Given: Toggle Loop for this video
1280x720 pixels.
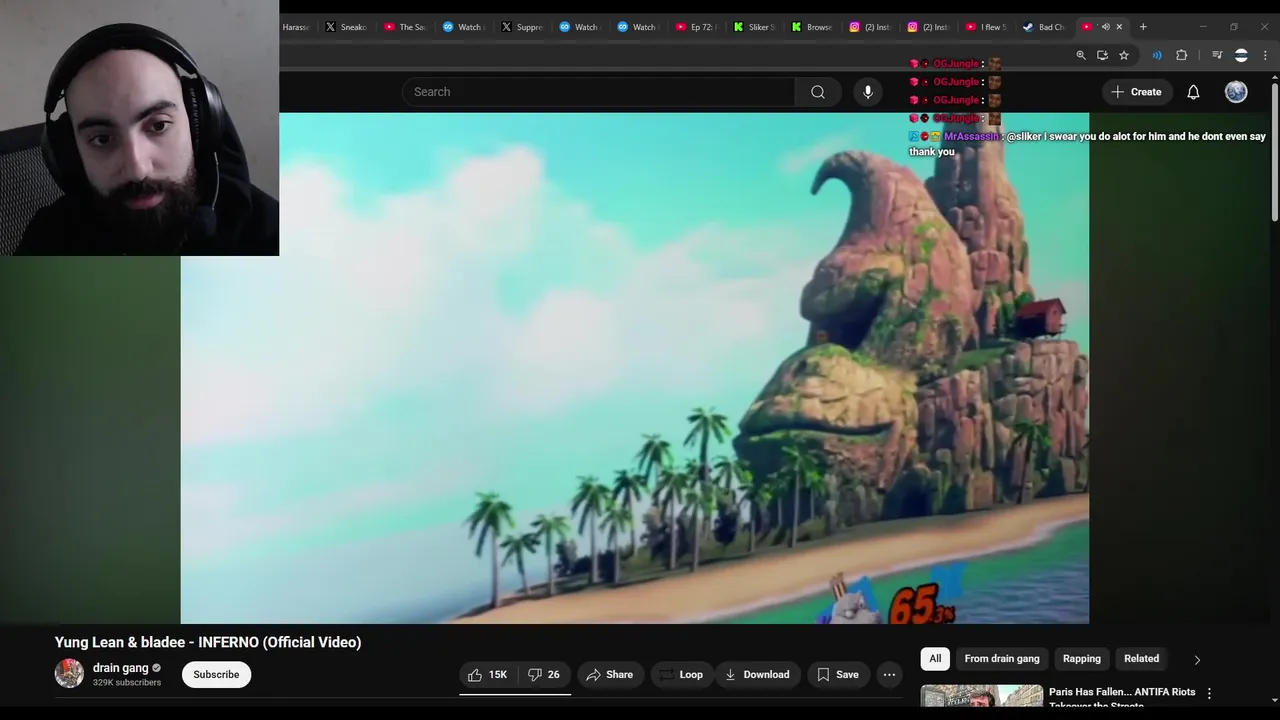Looking at the screenshot, I should (681, 675).
